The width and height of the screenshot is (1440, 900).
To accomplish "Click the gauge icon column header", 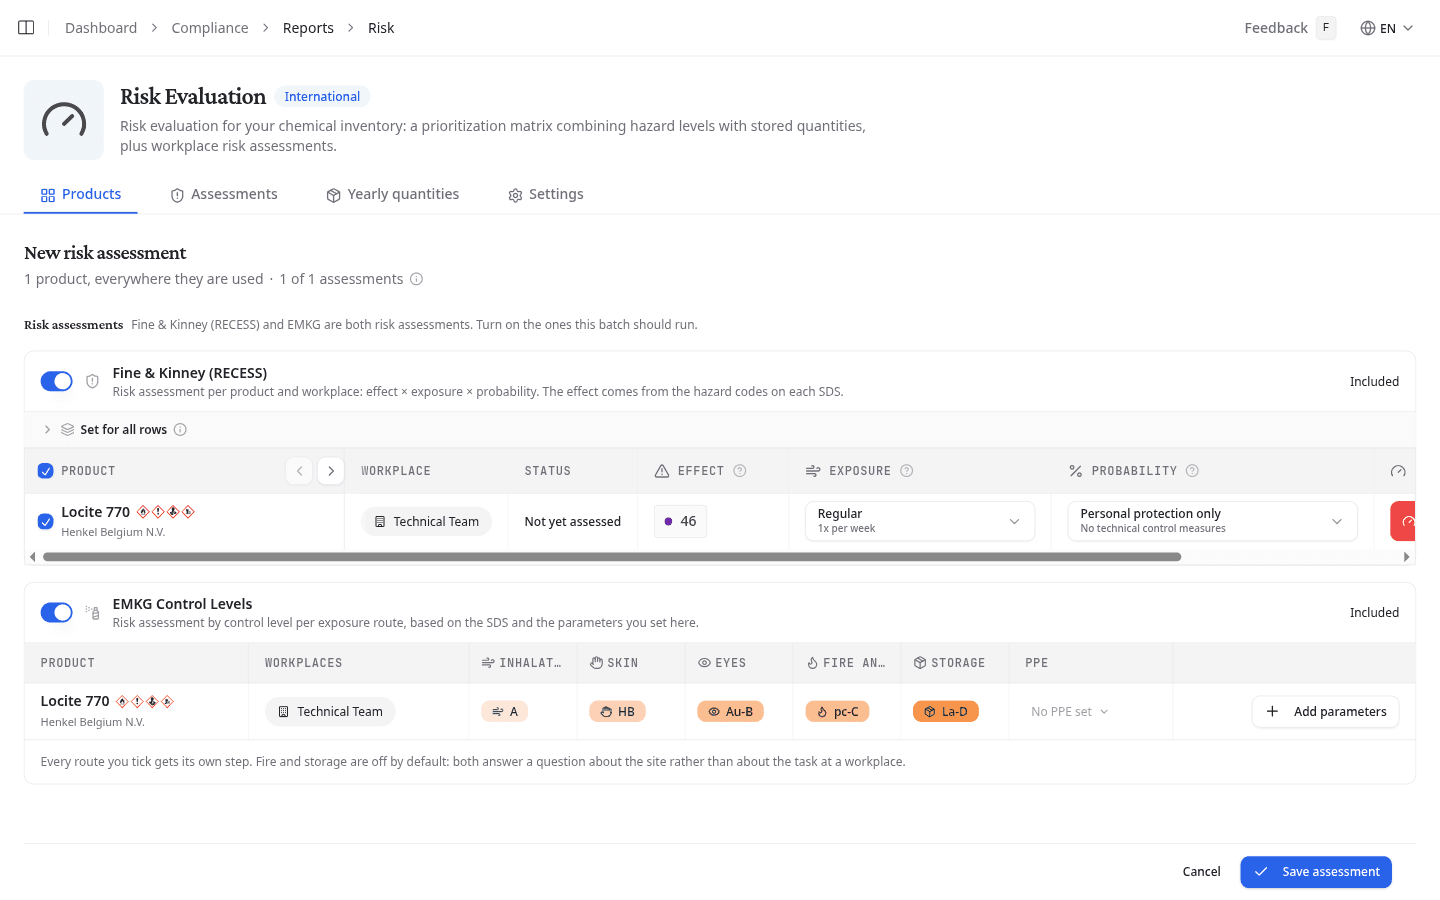I will (1398, 471).
